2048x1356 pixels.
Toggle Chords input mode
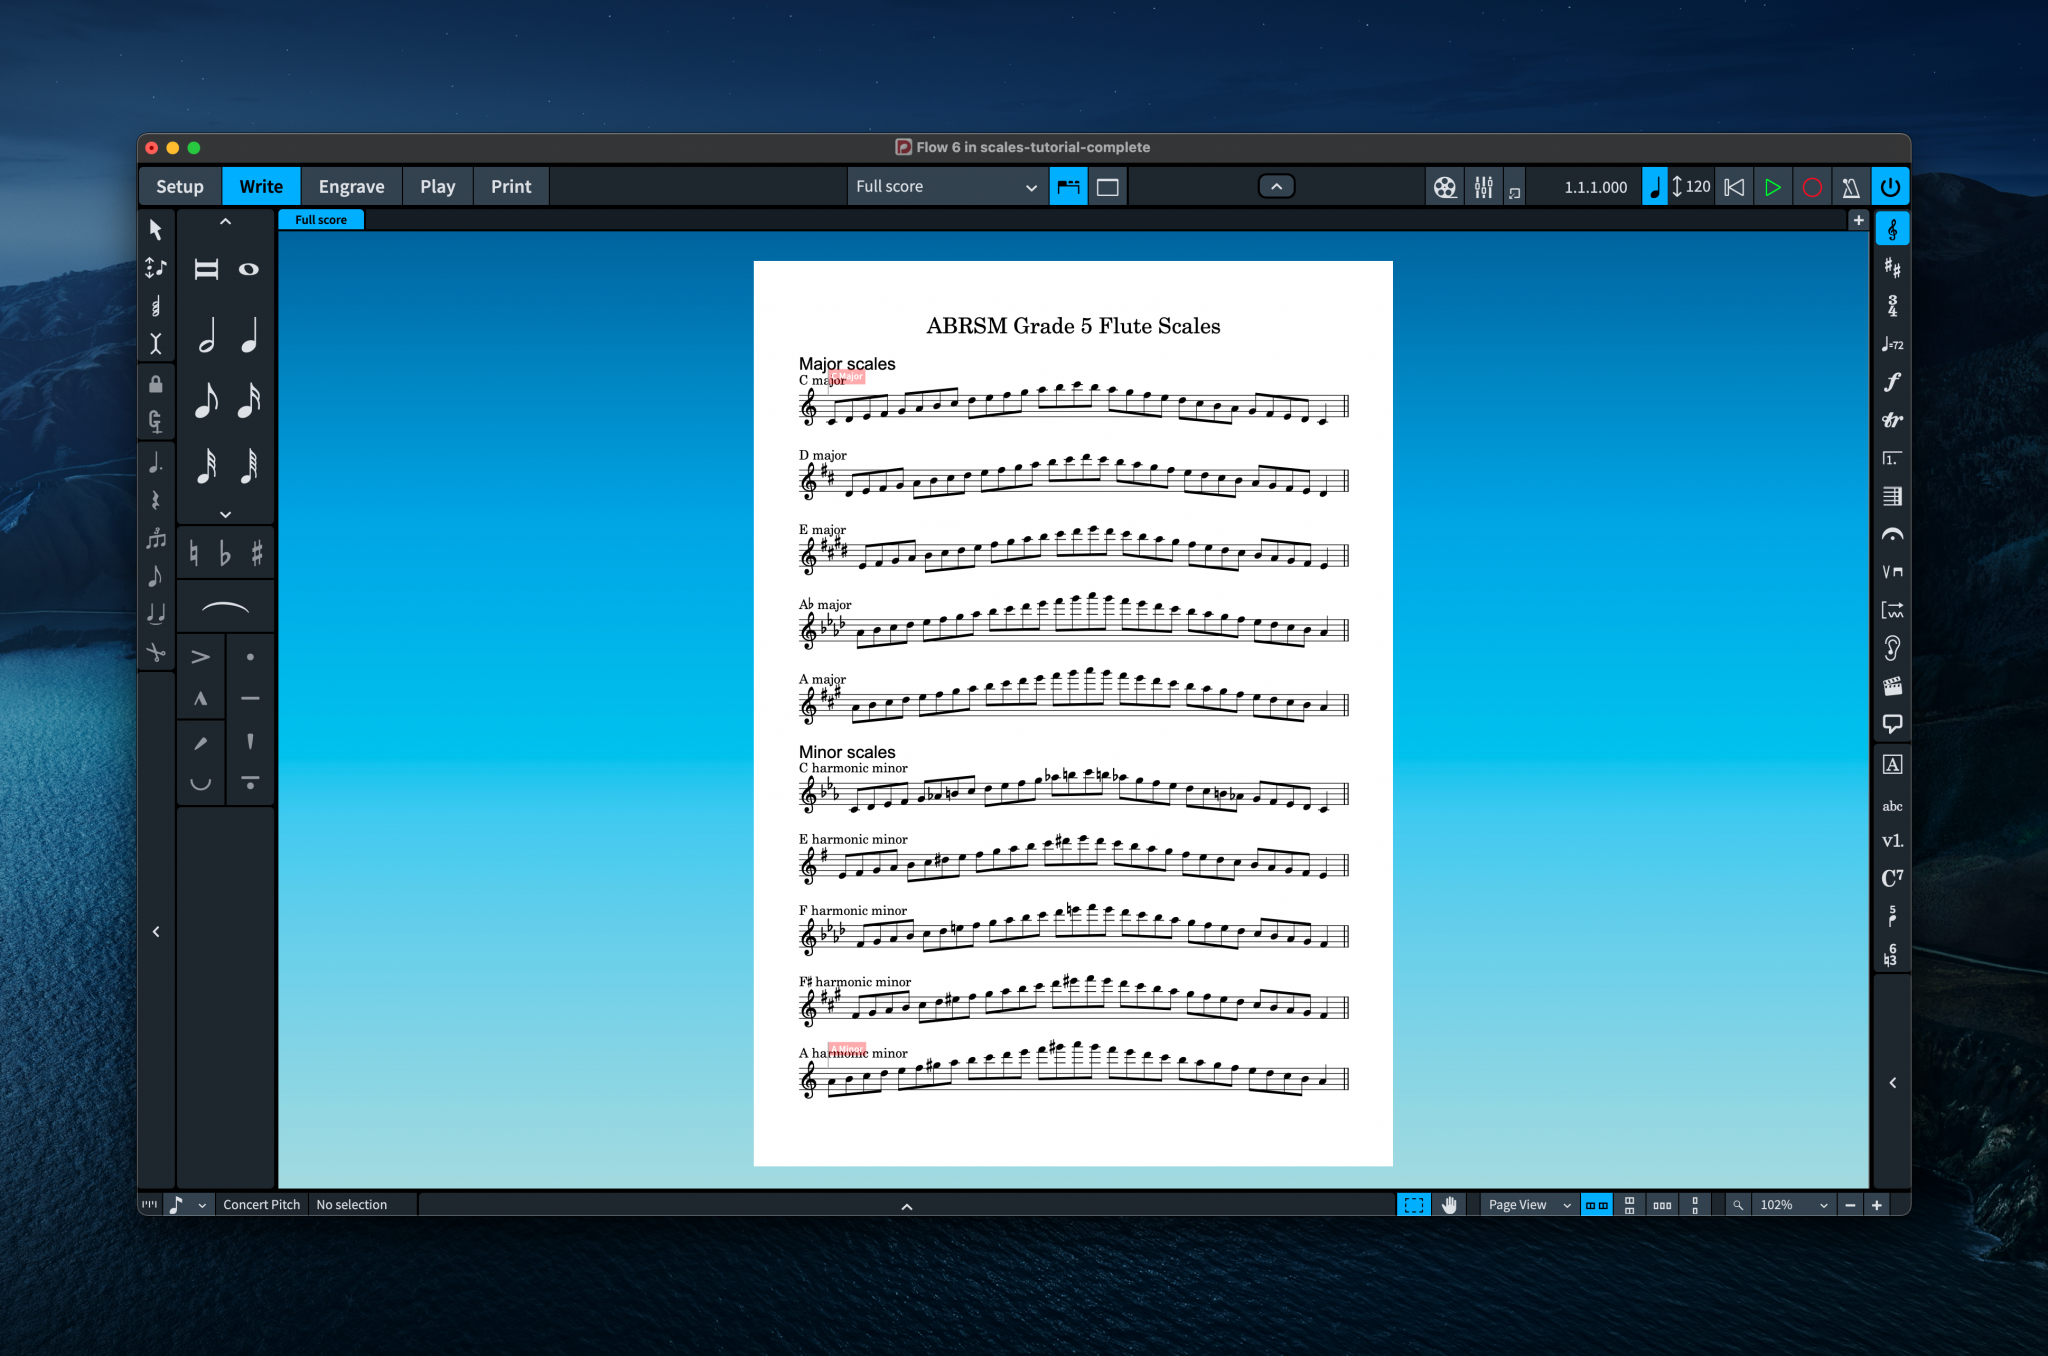coord(156,306)
